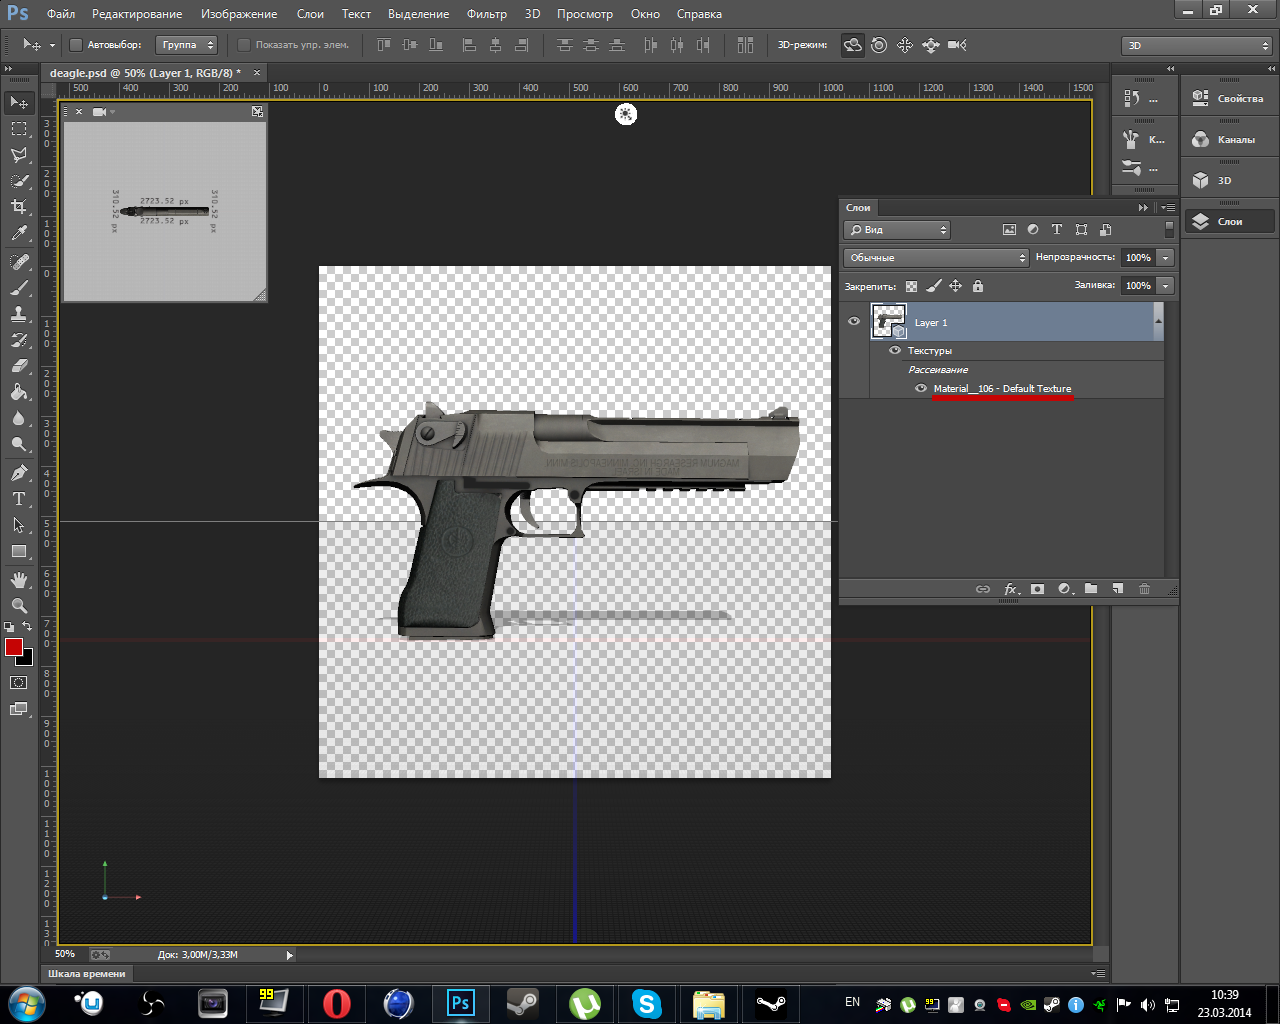Select the Rectangle shape tool
This screenshot has width=1280, height=1024.
[19, 551]
